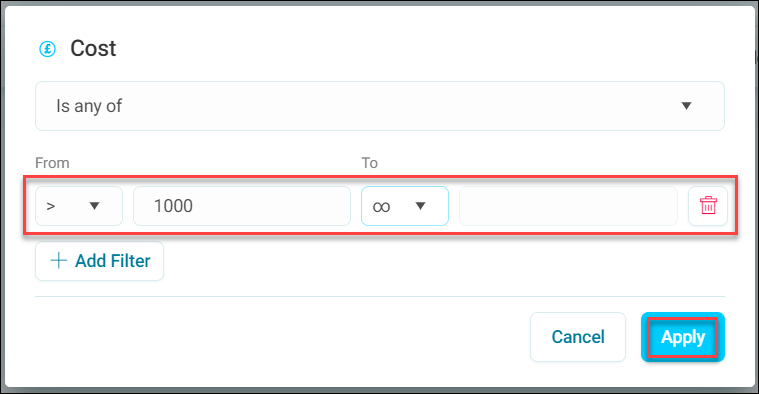The height and width of the screenshot is (394, 759).
Task: Select the 1000 value text
Action: tap(173, 206)
